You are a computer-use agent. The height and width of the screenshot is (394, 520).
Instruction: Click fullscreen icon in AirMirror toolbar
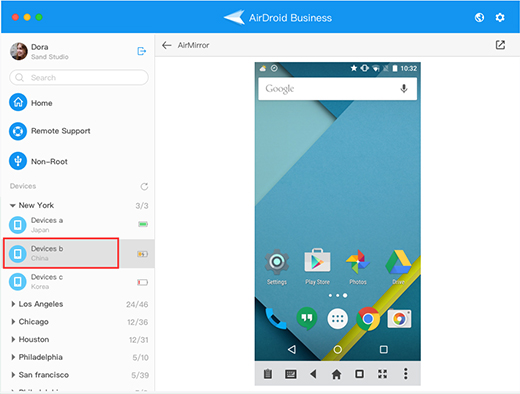(x=383, y=374)
